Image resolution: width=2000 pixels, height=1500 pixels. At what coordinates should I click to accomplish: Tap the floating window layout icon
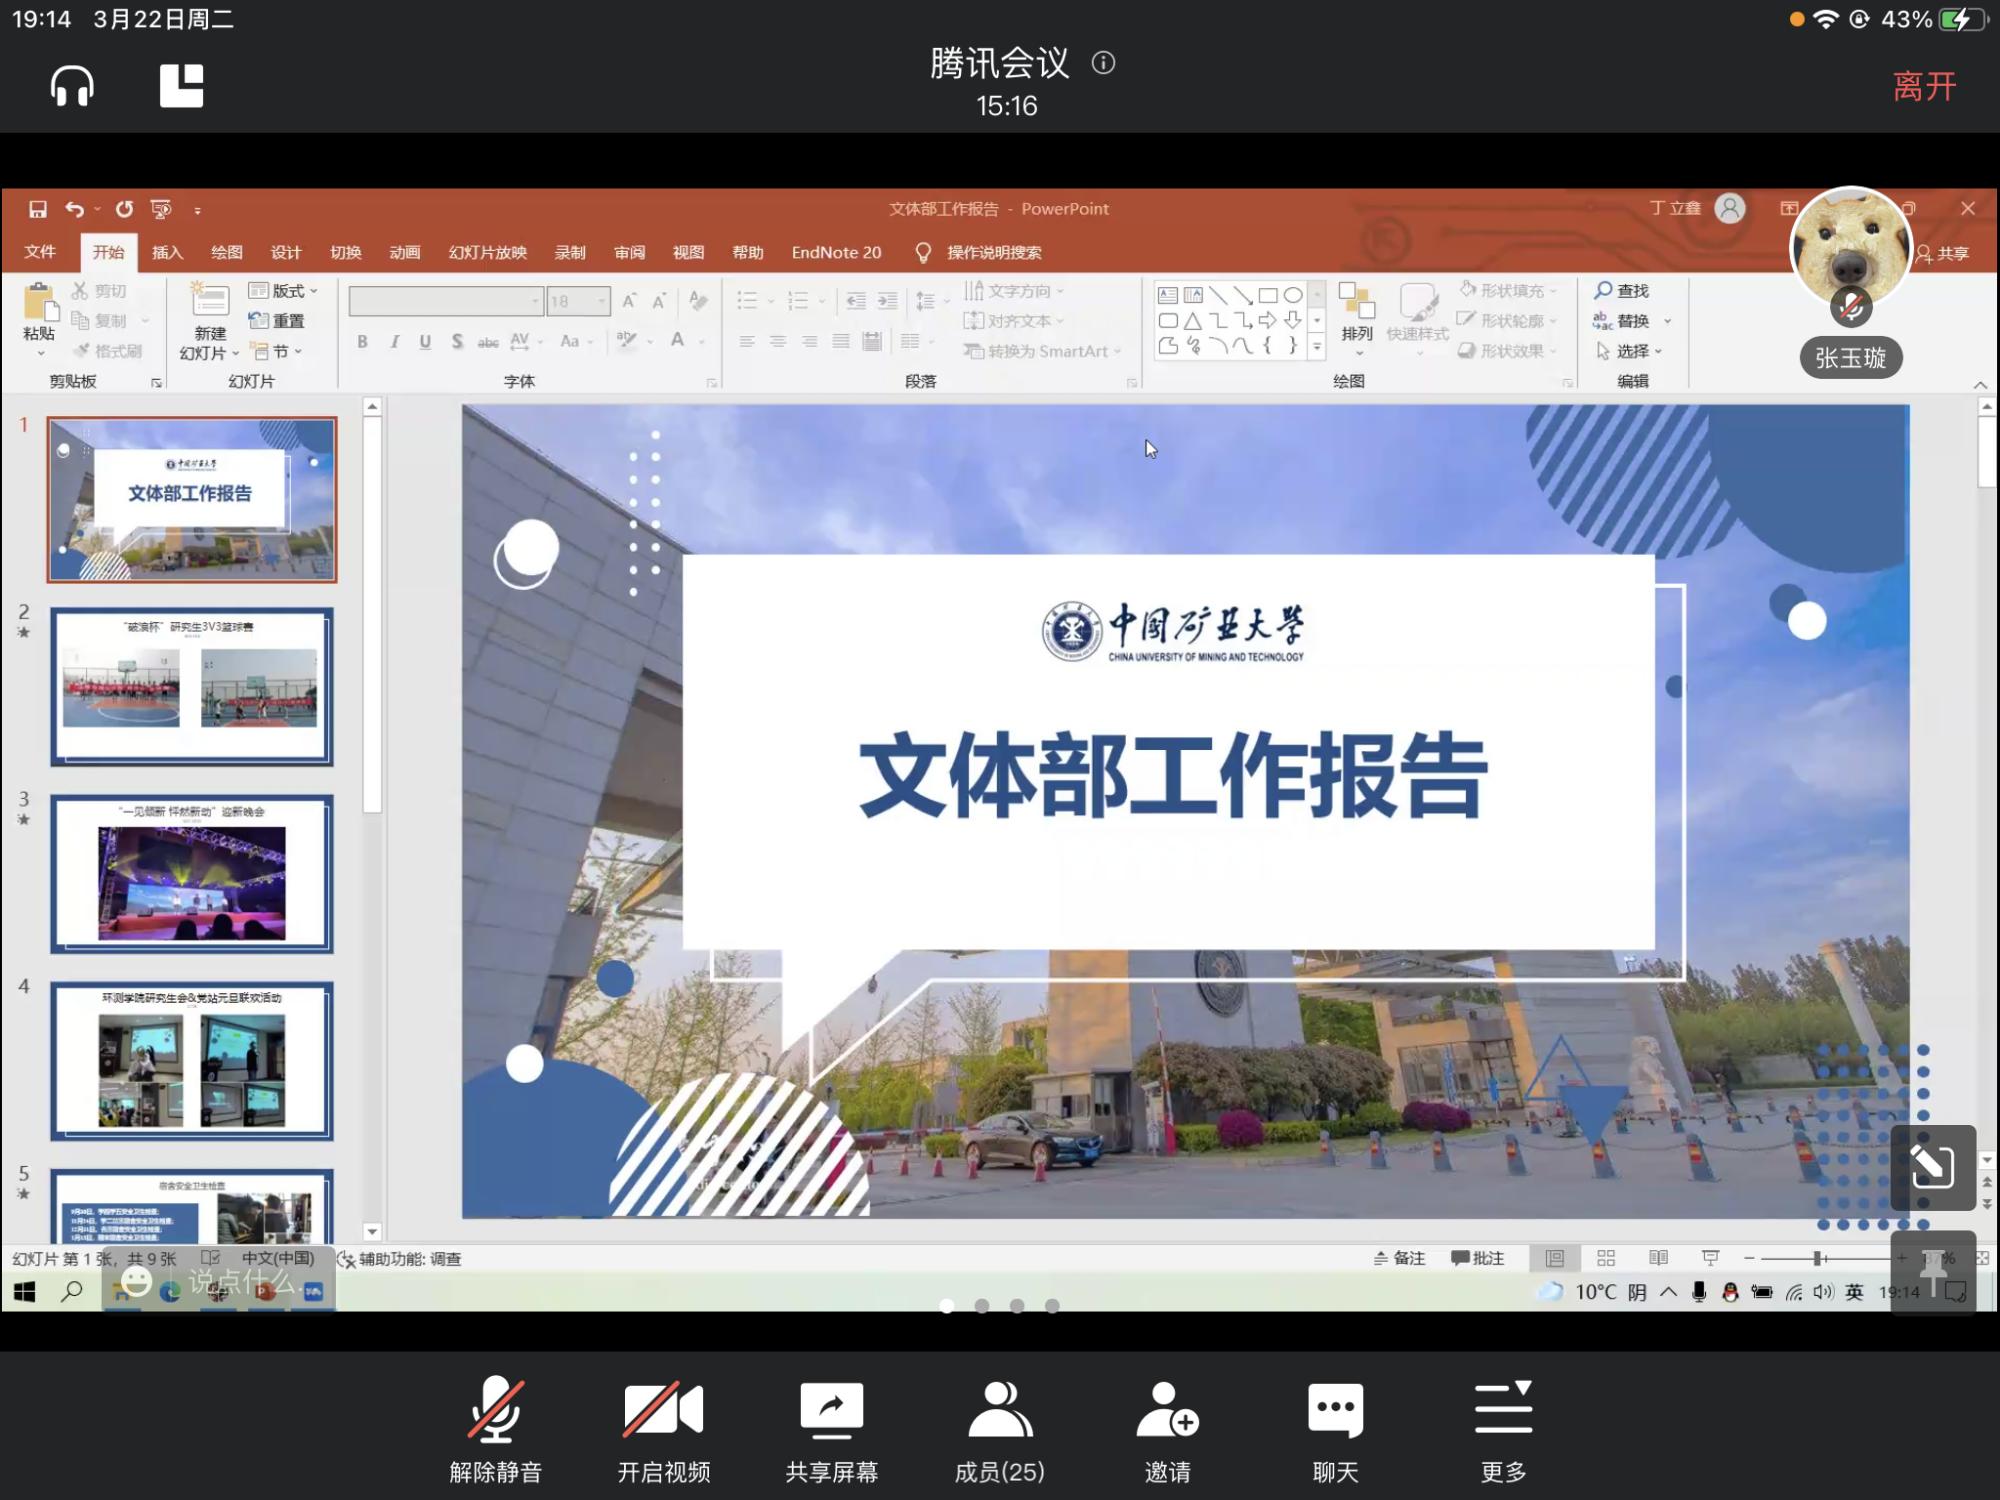tap(181, 86)
